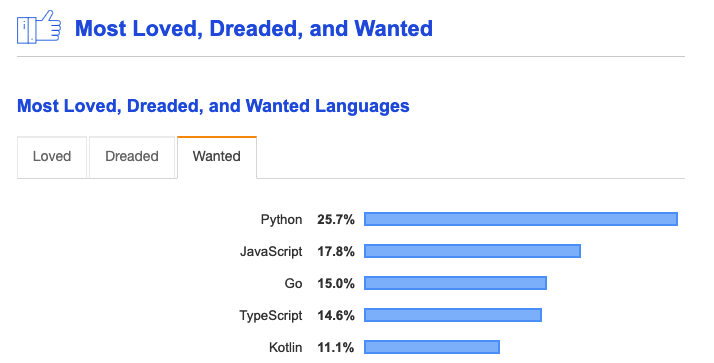Click the 15.0% value for Go
The height and width of the screenshot is (363, 714).
click(336, 283)
